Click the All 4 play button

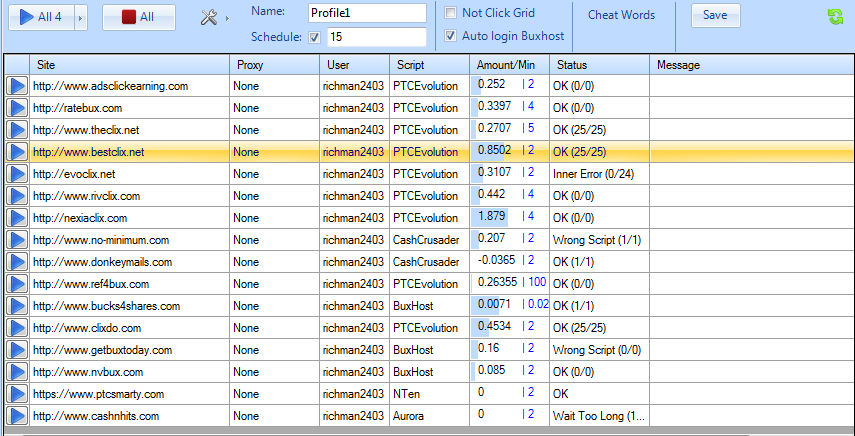click(x=41, y=17)
